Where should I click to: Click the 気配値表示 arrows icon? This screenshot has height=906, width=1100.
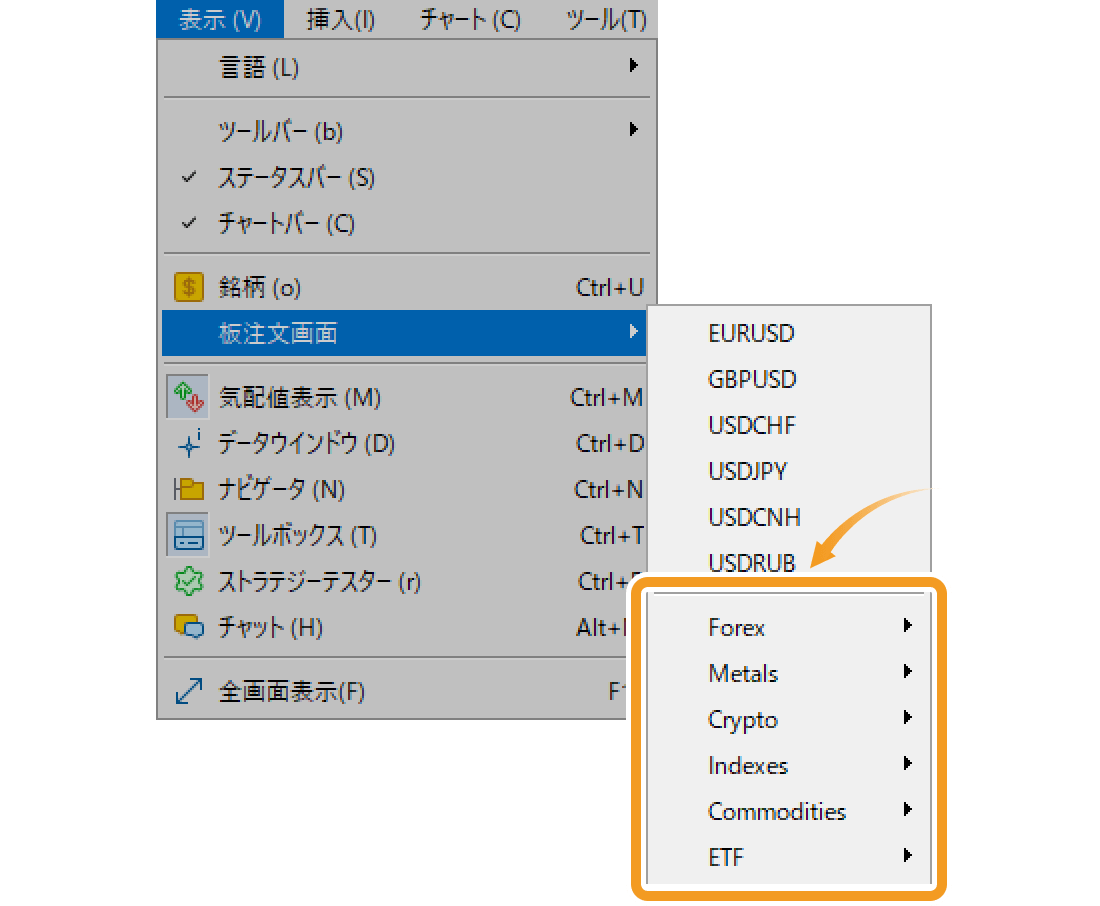tap(188, 397)
